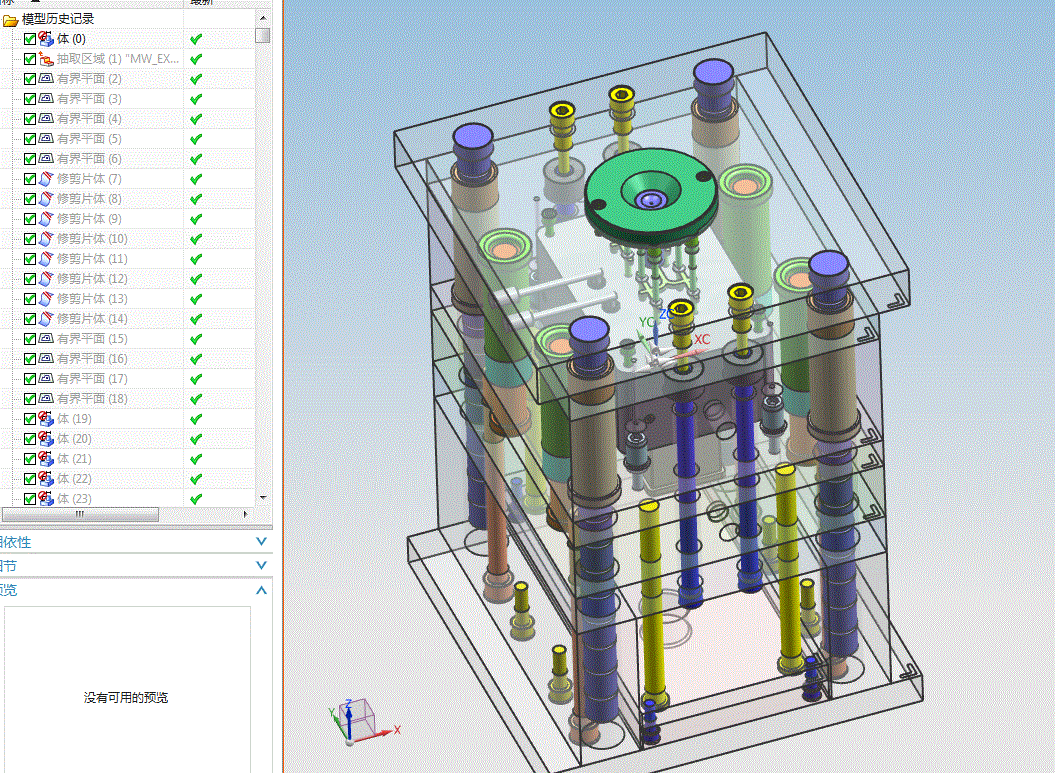Click the green status check for 有界平面 (18)
1055x773 pixels.
(196, 399)
